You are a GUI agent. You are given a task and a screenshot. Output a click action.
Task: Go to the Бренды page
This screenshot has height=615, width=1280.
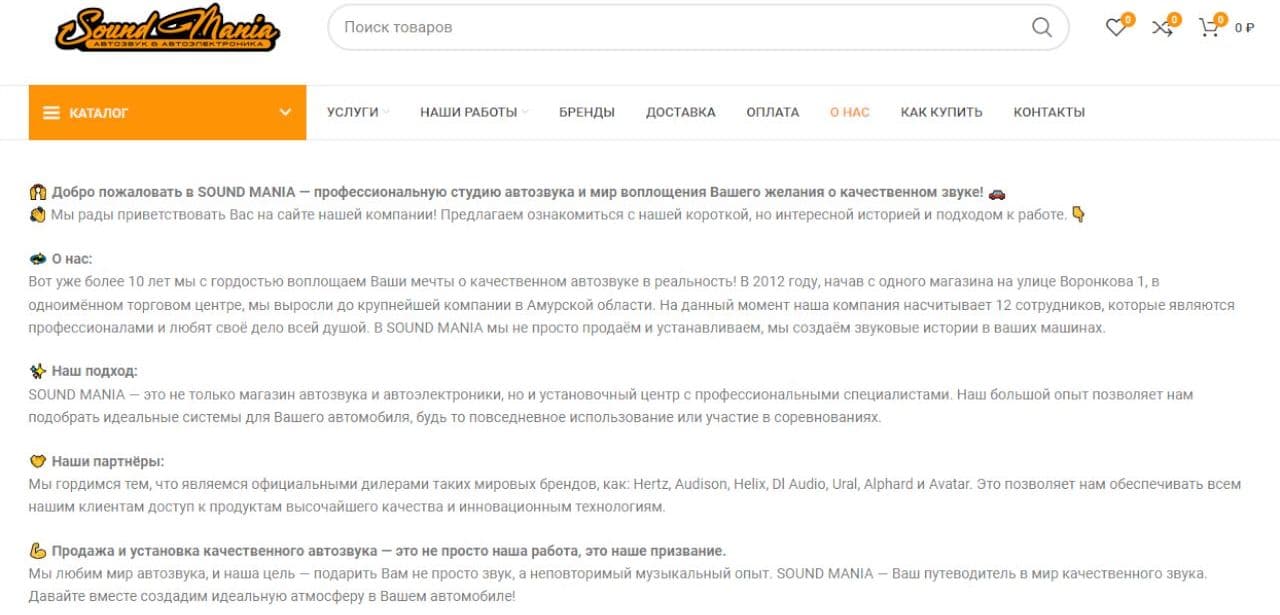tap(587, 112)
